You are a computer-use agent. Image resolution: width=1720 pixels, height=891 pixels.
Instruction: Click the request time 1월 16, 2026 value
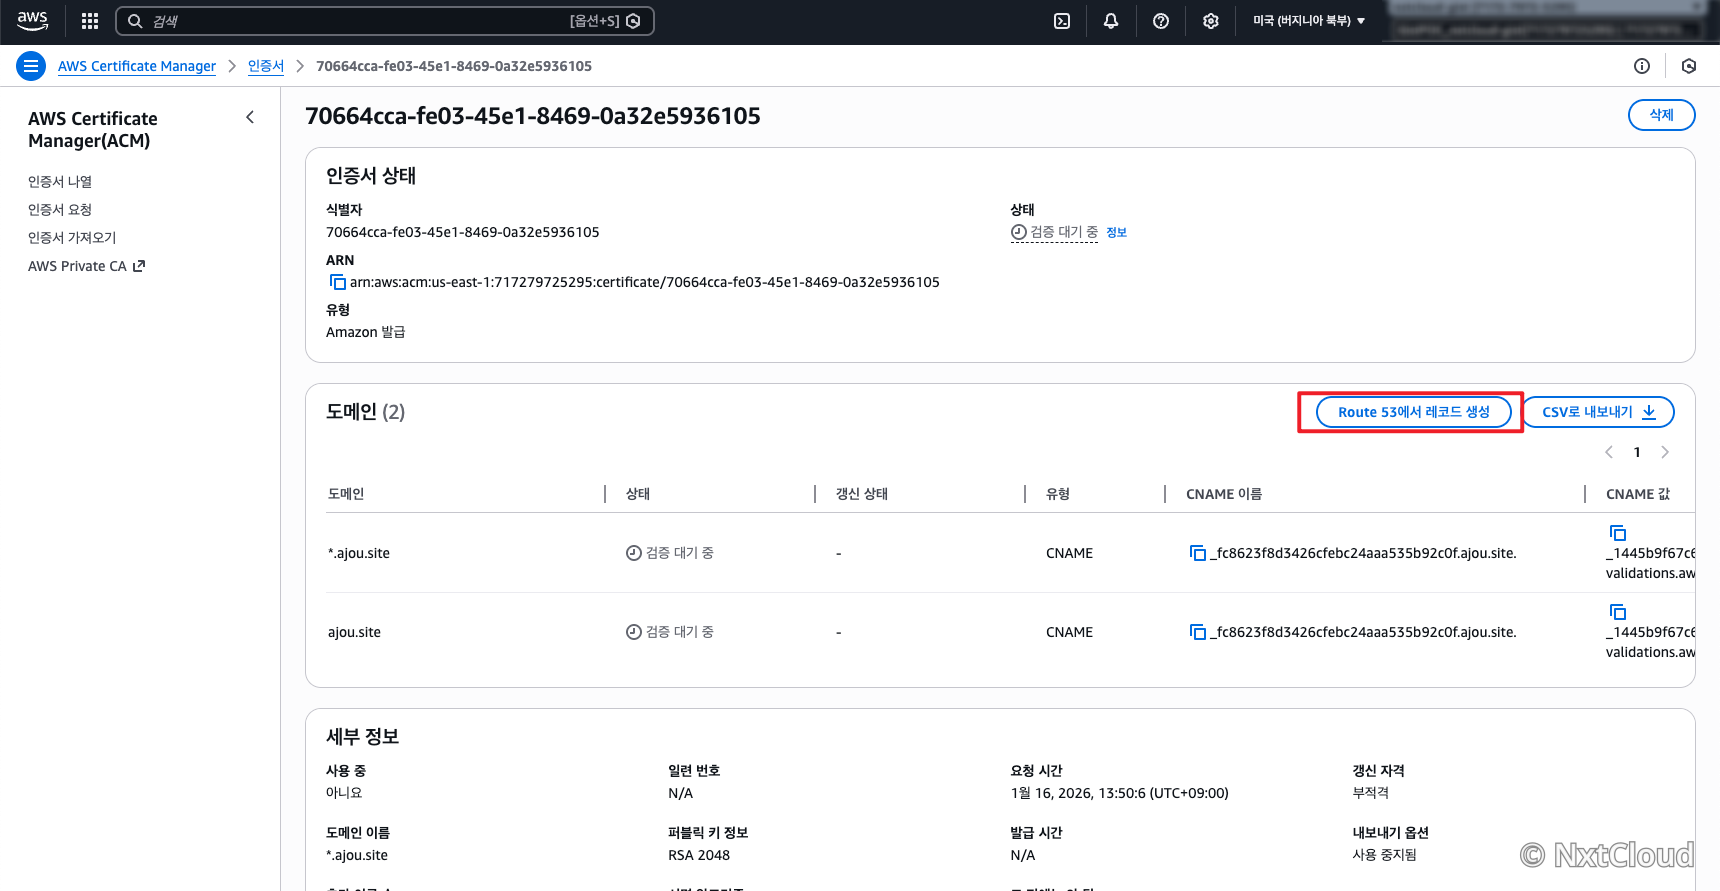click(1119, 793)
